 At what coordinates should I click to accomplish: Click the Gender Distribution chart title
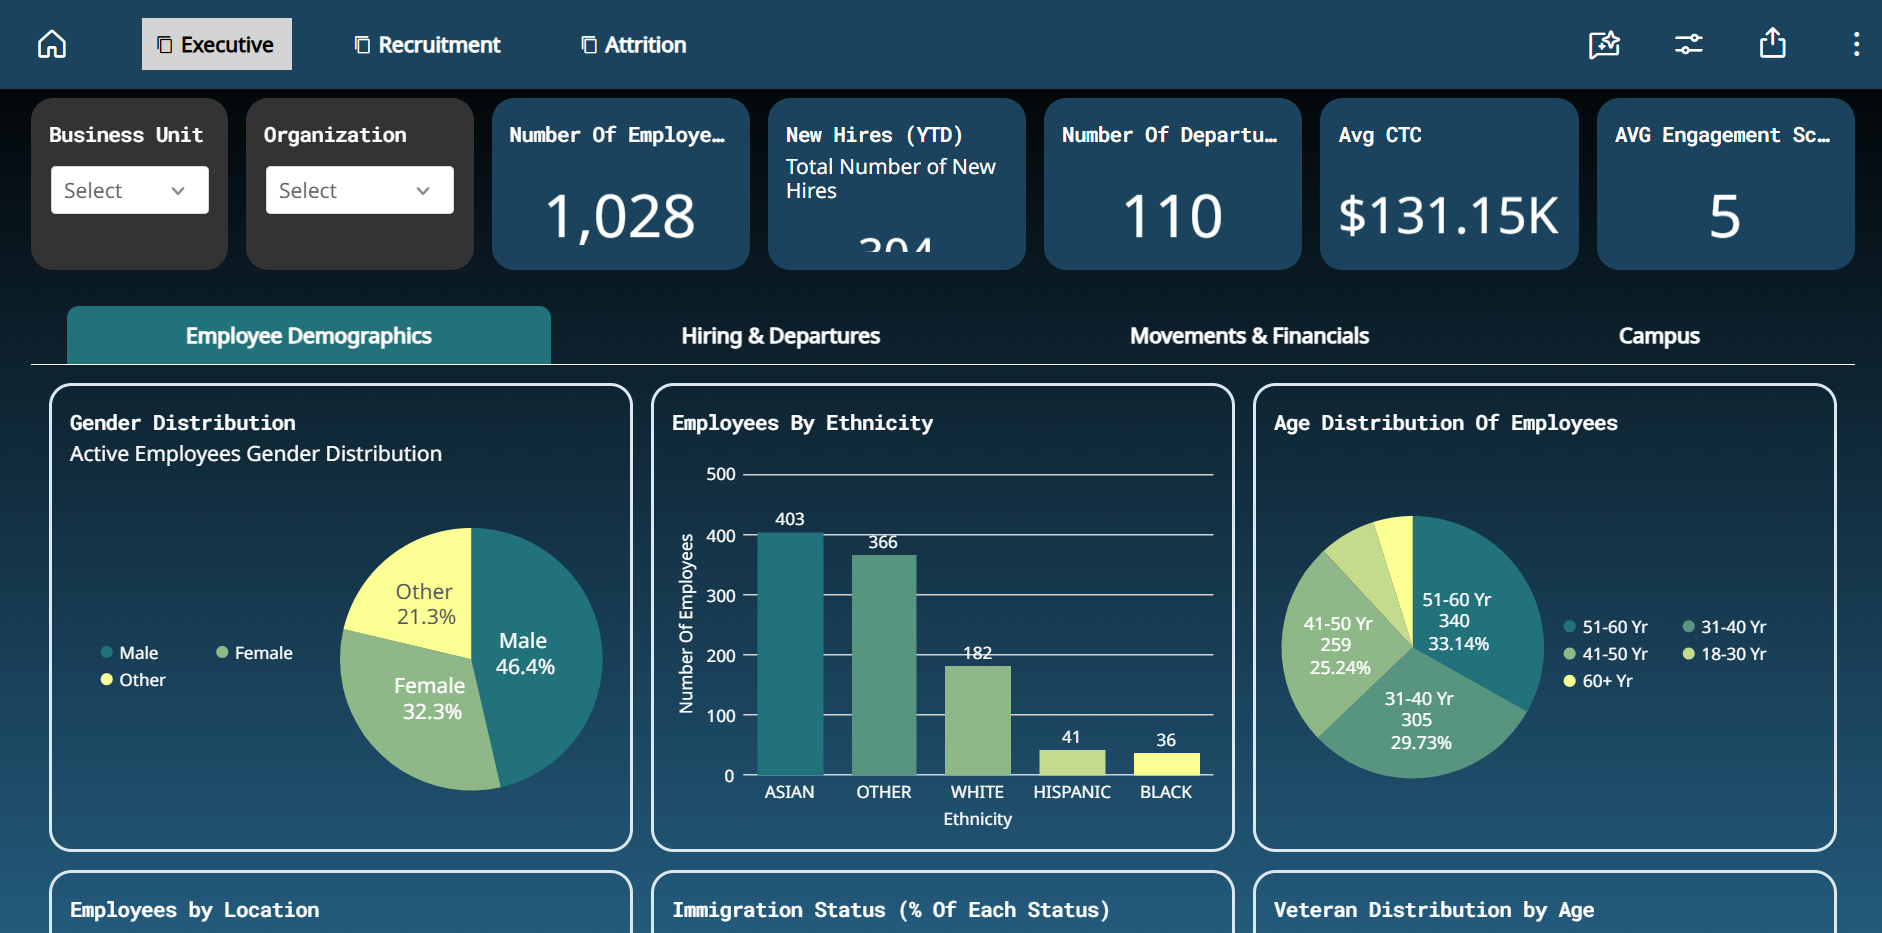click(x=183, y=422)
